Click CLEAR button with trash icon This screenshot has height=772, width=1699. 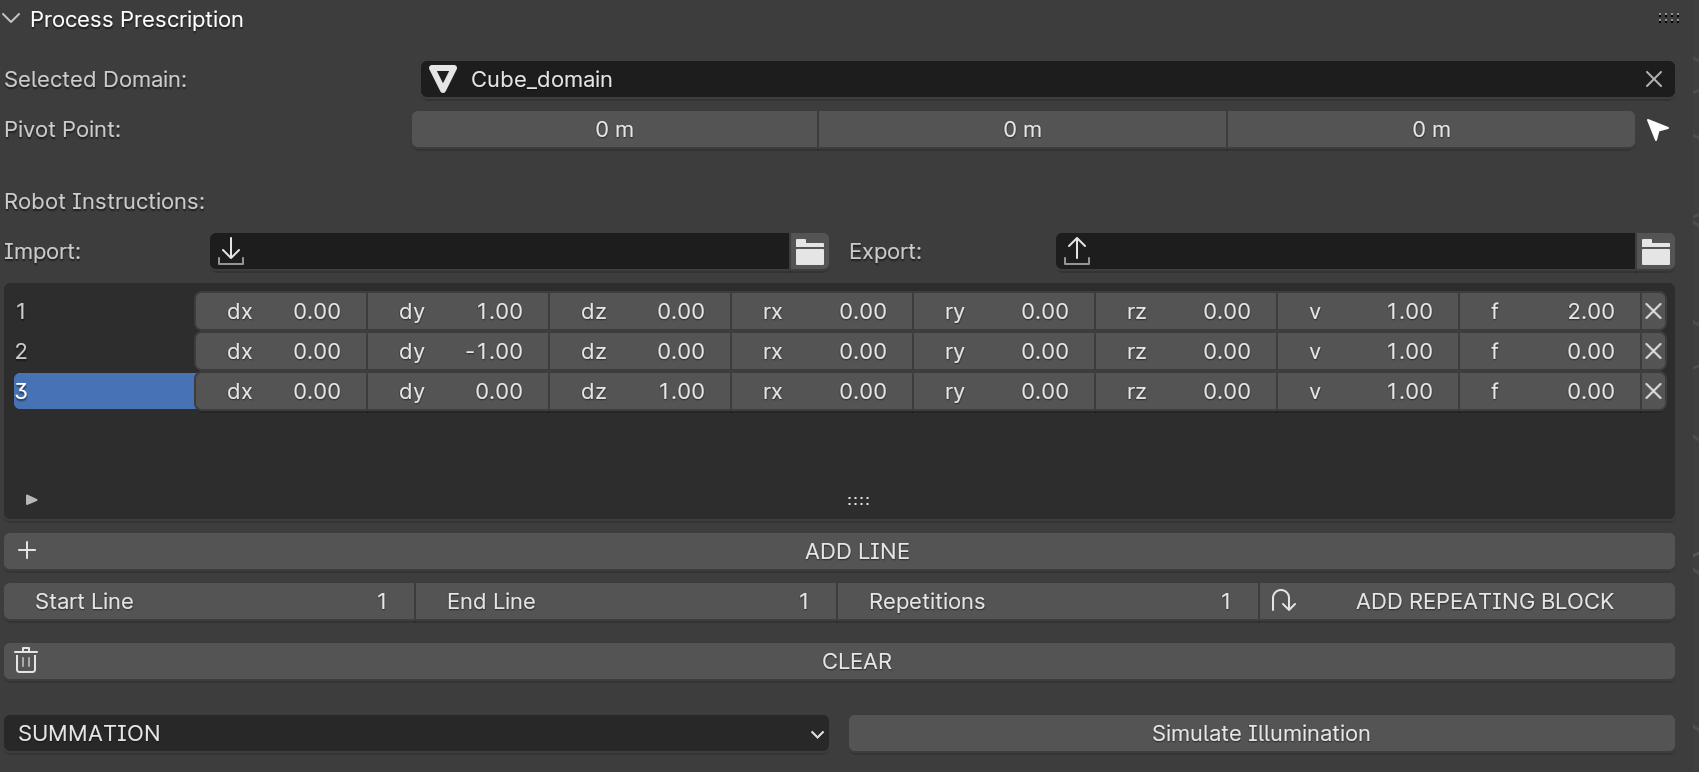(839, 661)
